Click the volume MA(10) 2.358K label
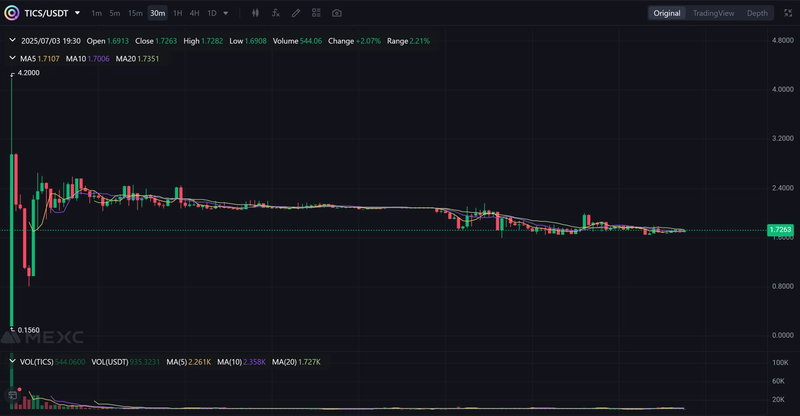800x416 pixels. [x=241, y=362]
